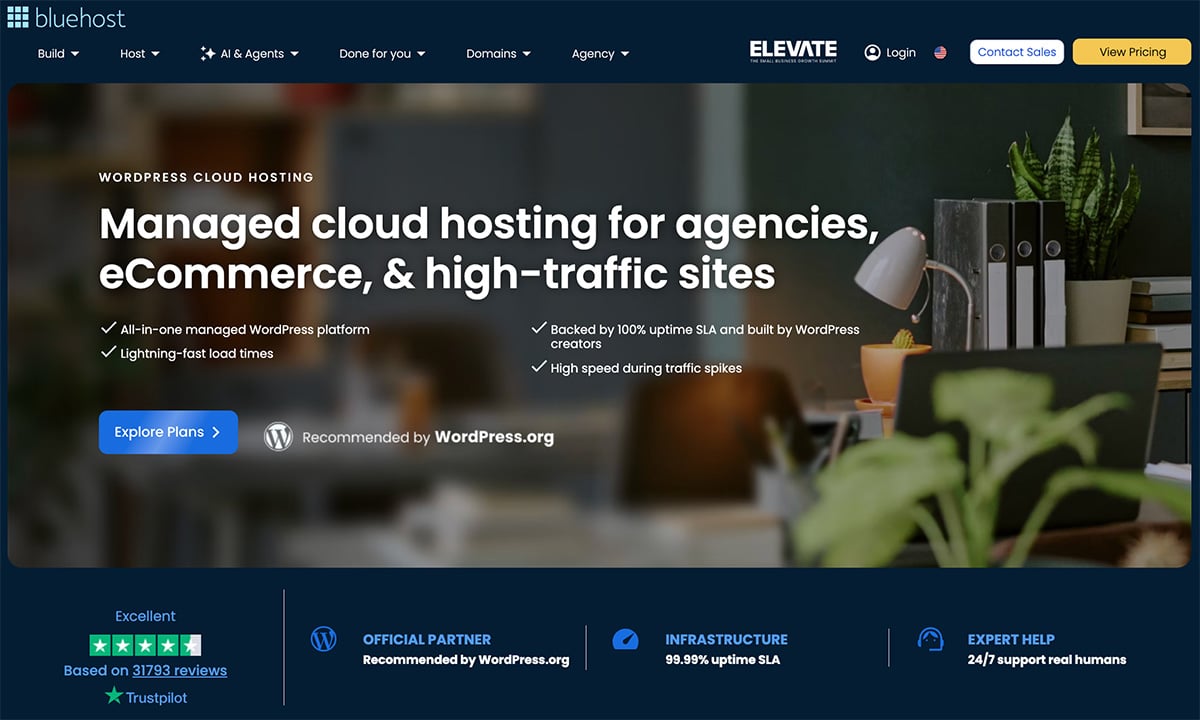This screenshot has height=720, width=1200.
Task: Click Backed by 100% uptime SLA text
Action: point(705,336)
